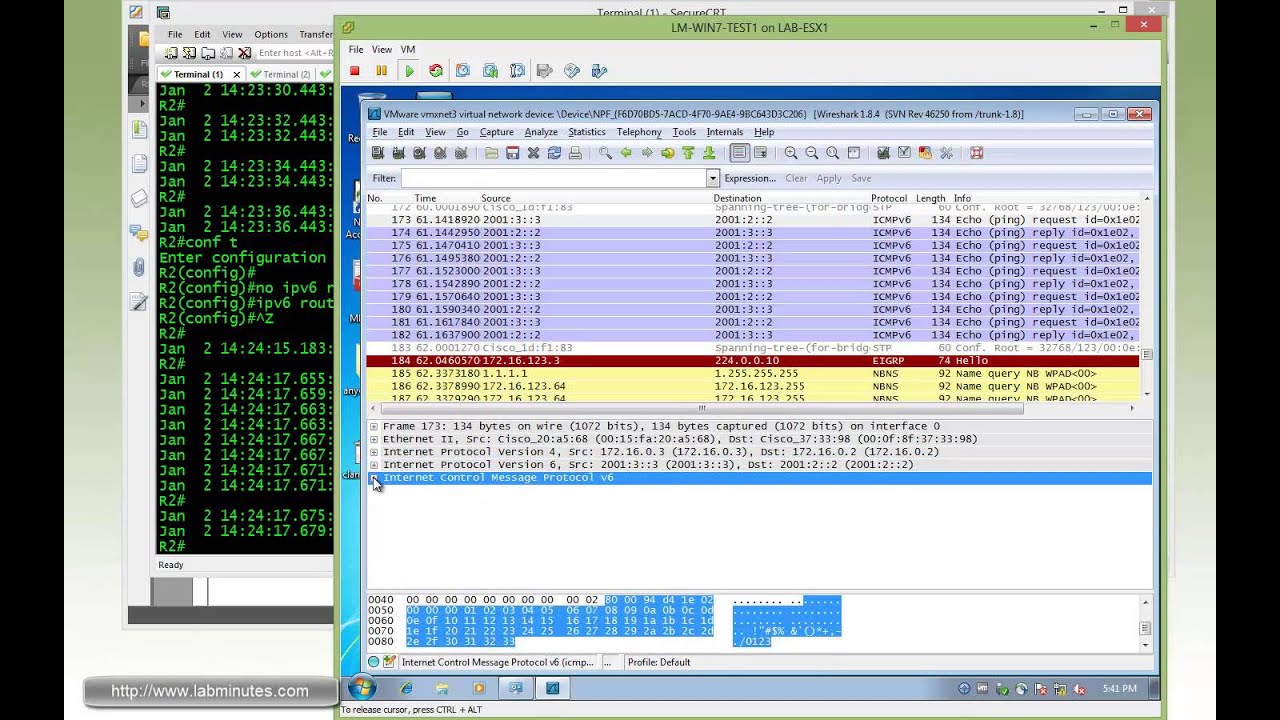Image resolution: width=1280 pixels, height=720 pixels.
Task: Click the Stop (power off) VM button
Action: [354, 71]
